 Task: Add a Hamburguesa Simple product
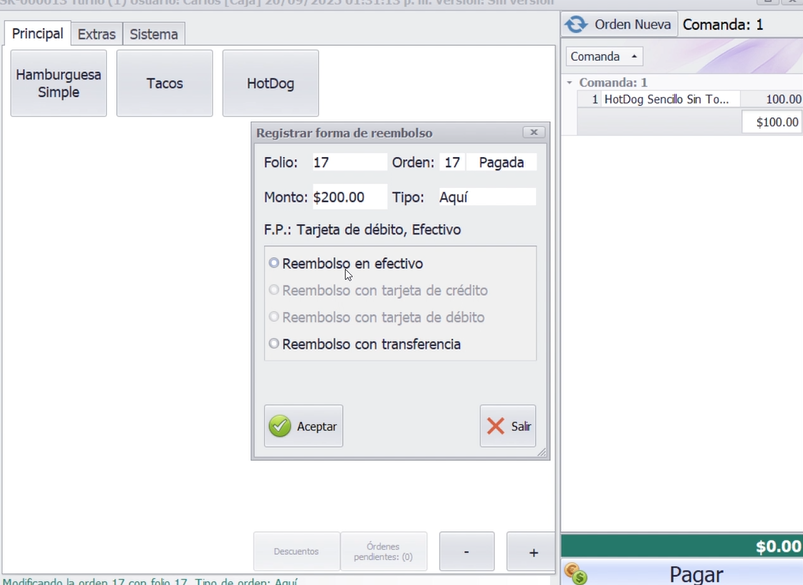pos(58,84)
